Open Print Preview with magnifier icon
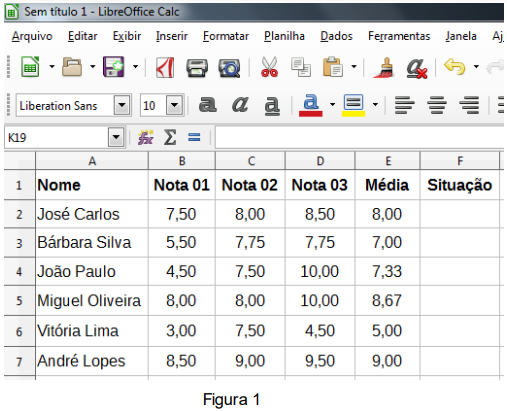 229,68
